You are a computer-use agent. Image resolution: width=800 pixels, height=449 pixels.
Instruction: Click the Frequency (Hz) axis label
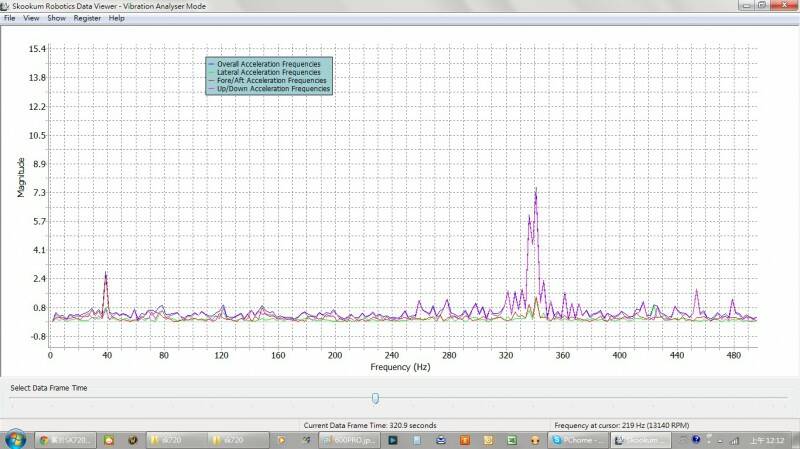point(400,367)
